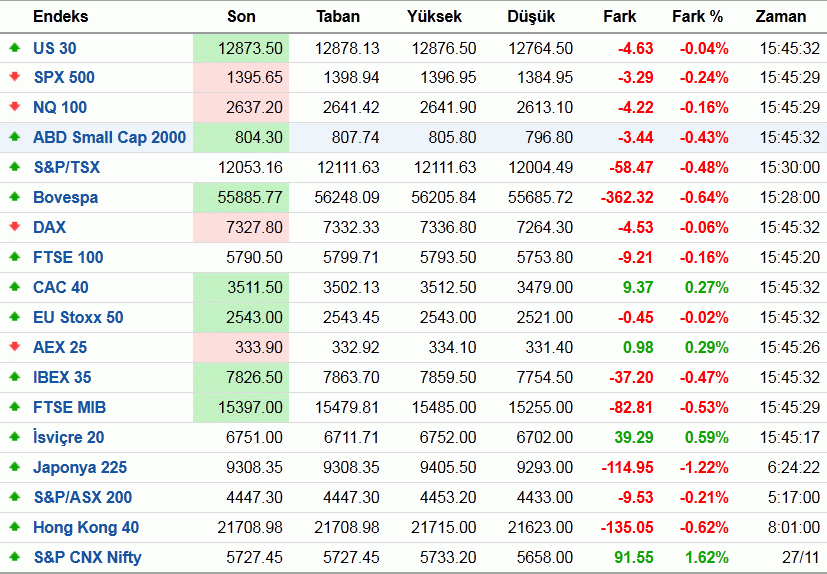The height and width of the screenshot is (574, 827).
Task: Select the SPX 500 last price 1395.65
Action: pyautogui.click(x=255, y=78)
